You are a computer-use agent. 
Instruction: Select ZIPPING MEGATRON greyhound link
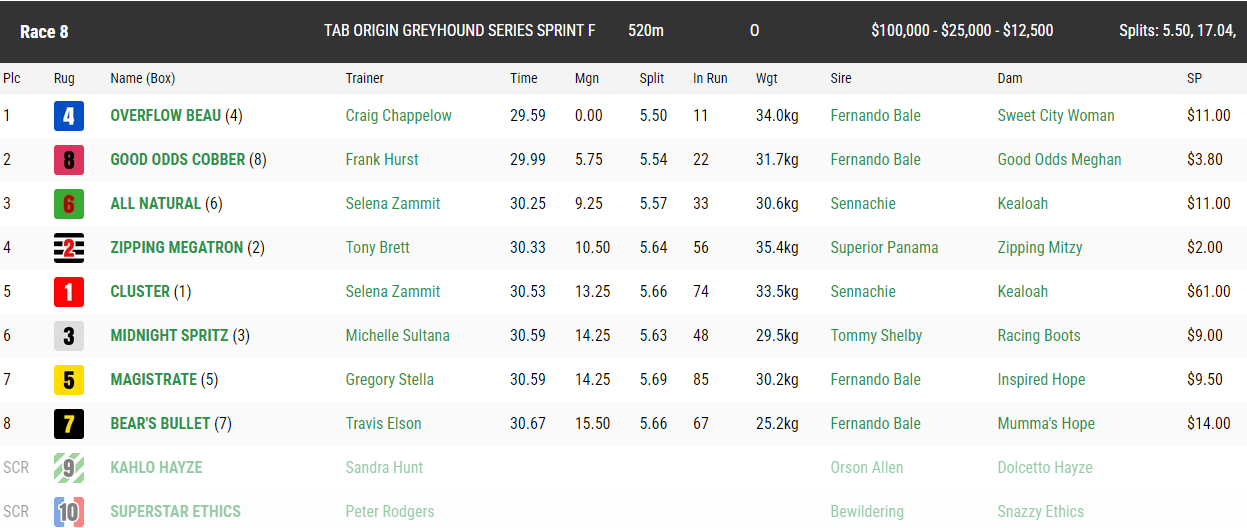[176, 248]
